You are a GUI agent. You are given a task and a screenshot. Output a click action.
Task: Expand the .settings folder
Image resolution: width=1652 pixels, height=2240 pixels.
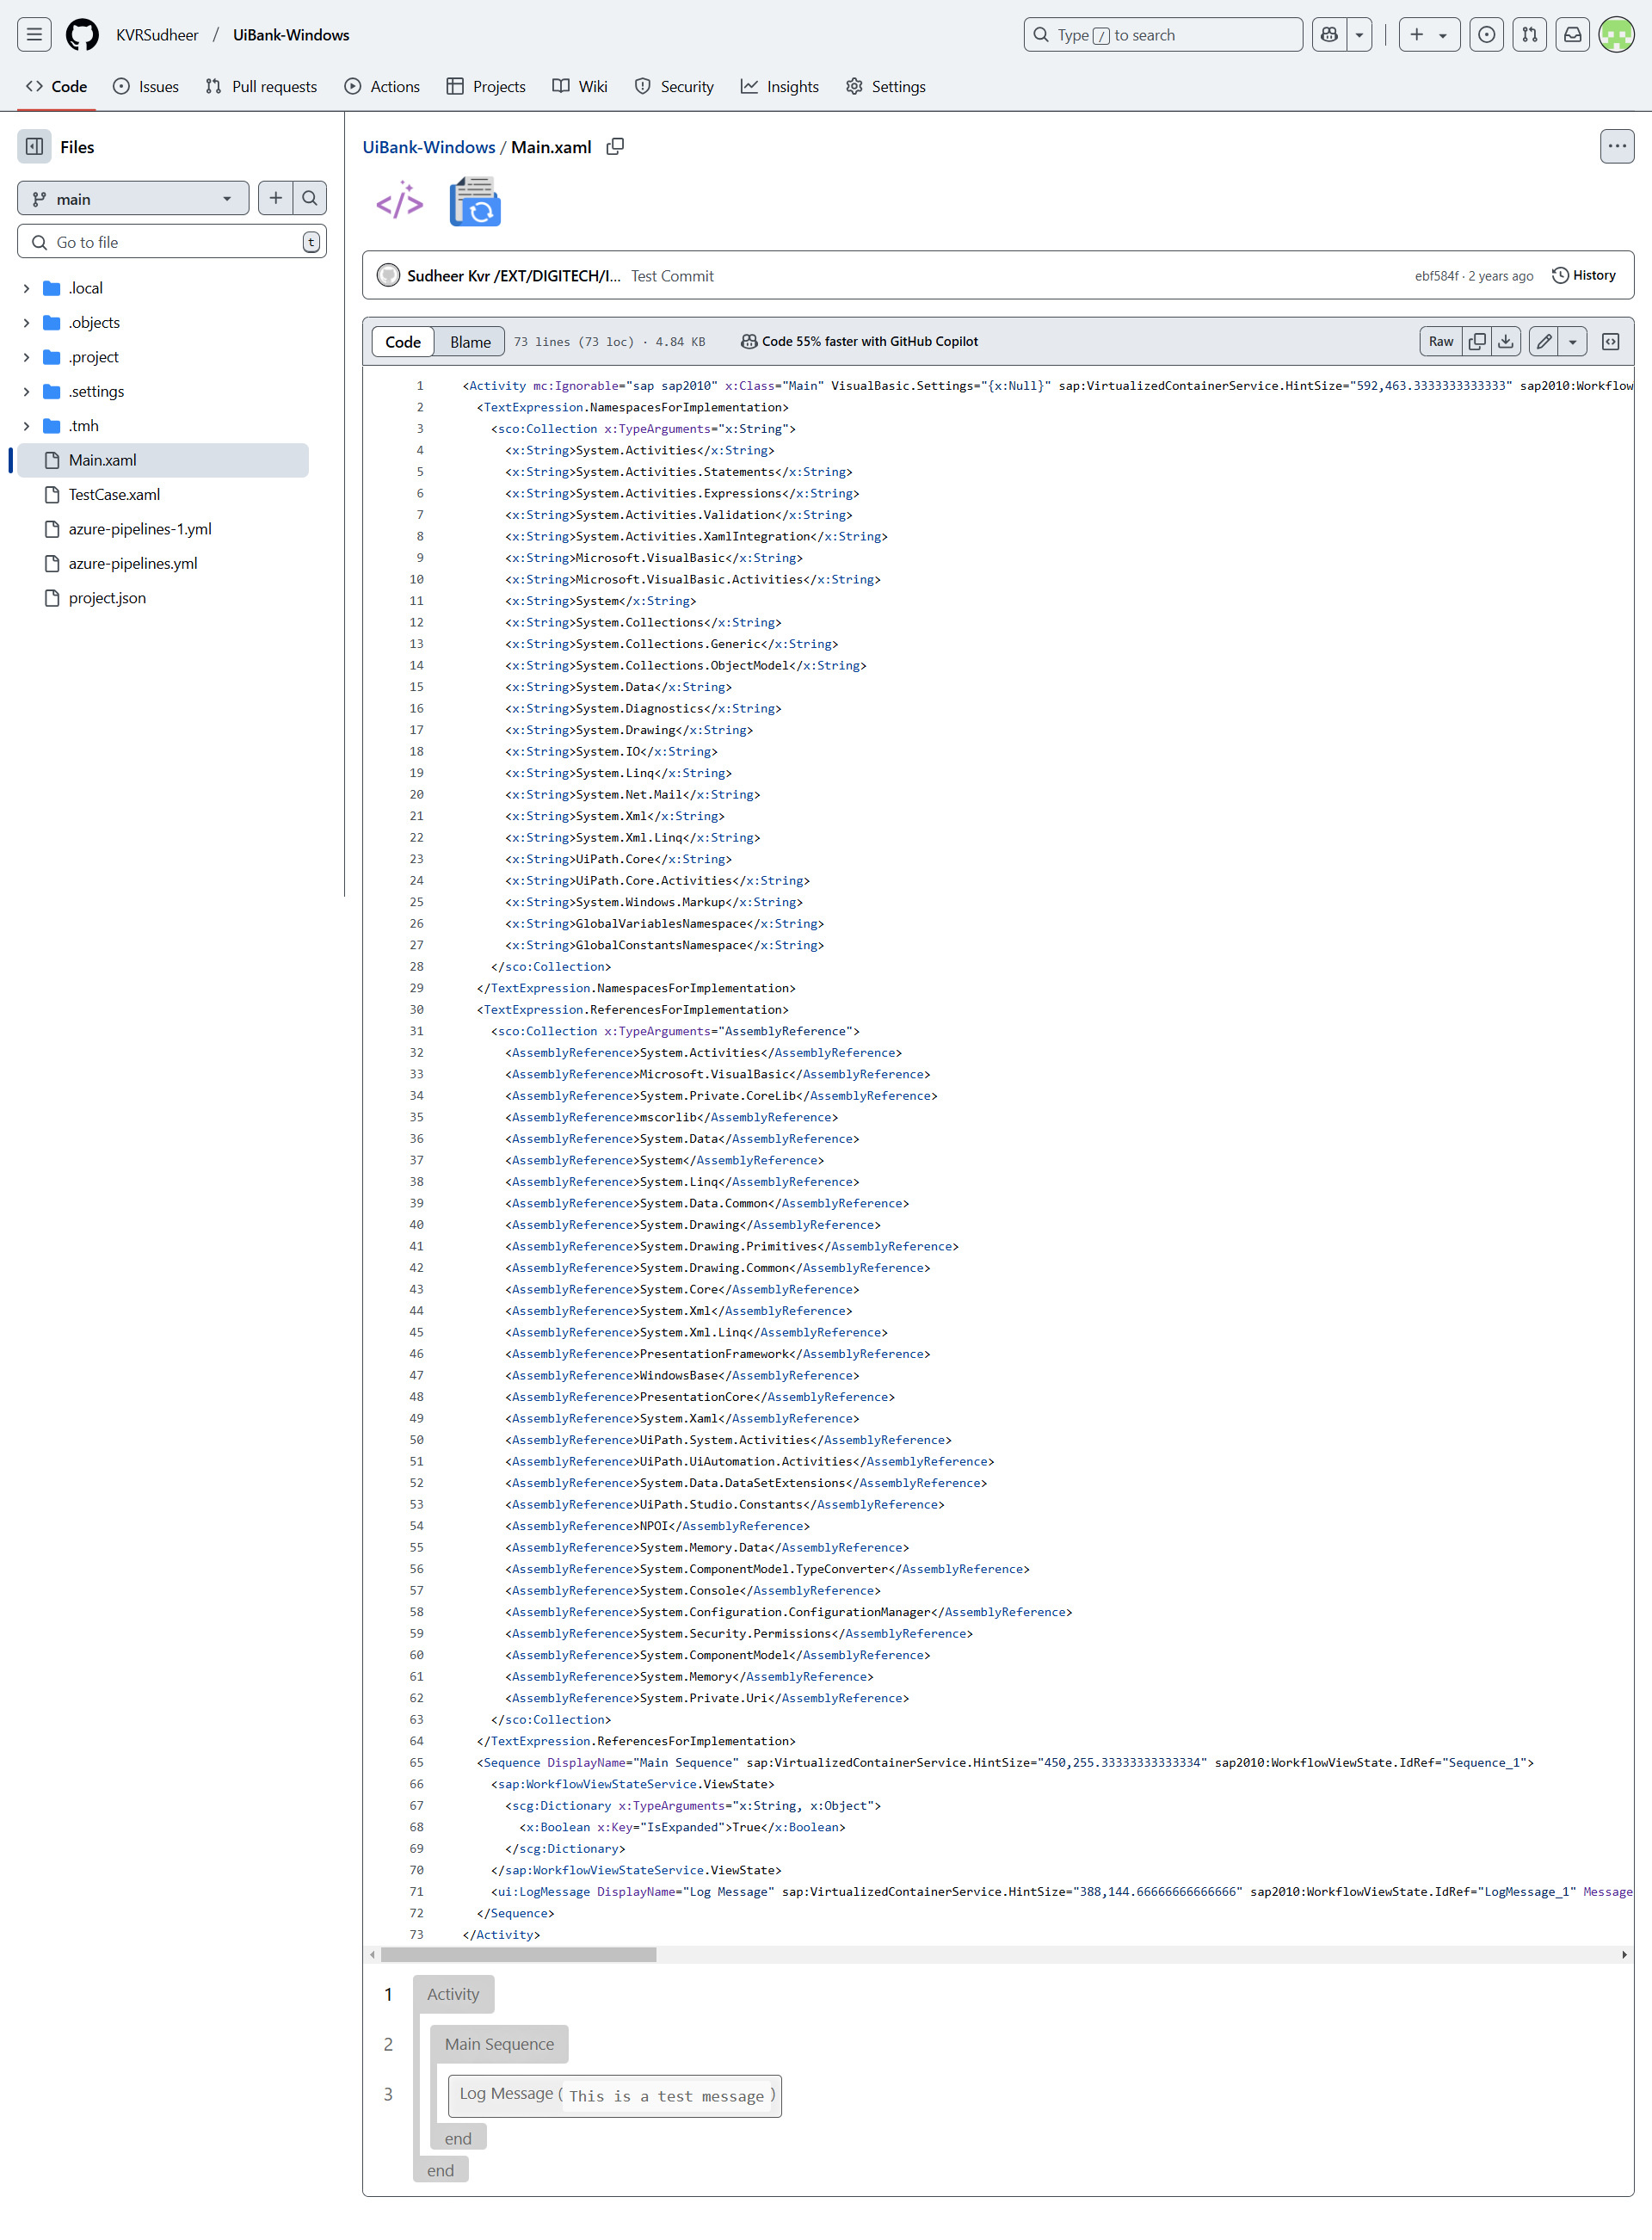[27, 392]
